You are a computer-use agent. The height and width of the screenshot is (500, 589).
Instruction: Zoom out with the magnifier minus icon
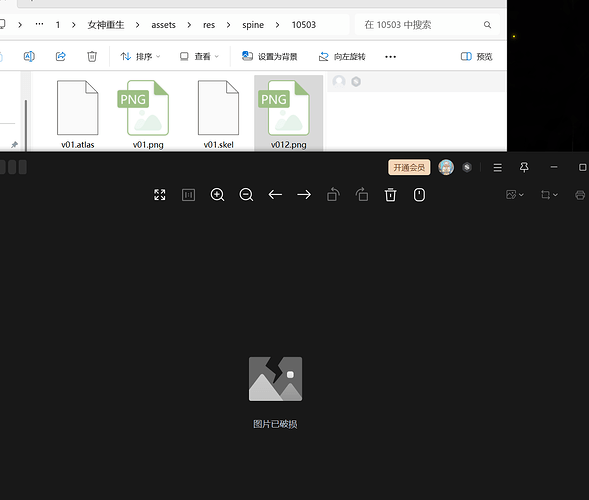point(246,195)
